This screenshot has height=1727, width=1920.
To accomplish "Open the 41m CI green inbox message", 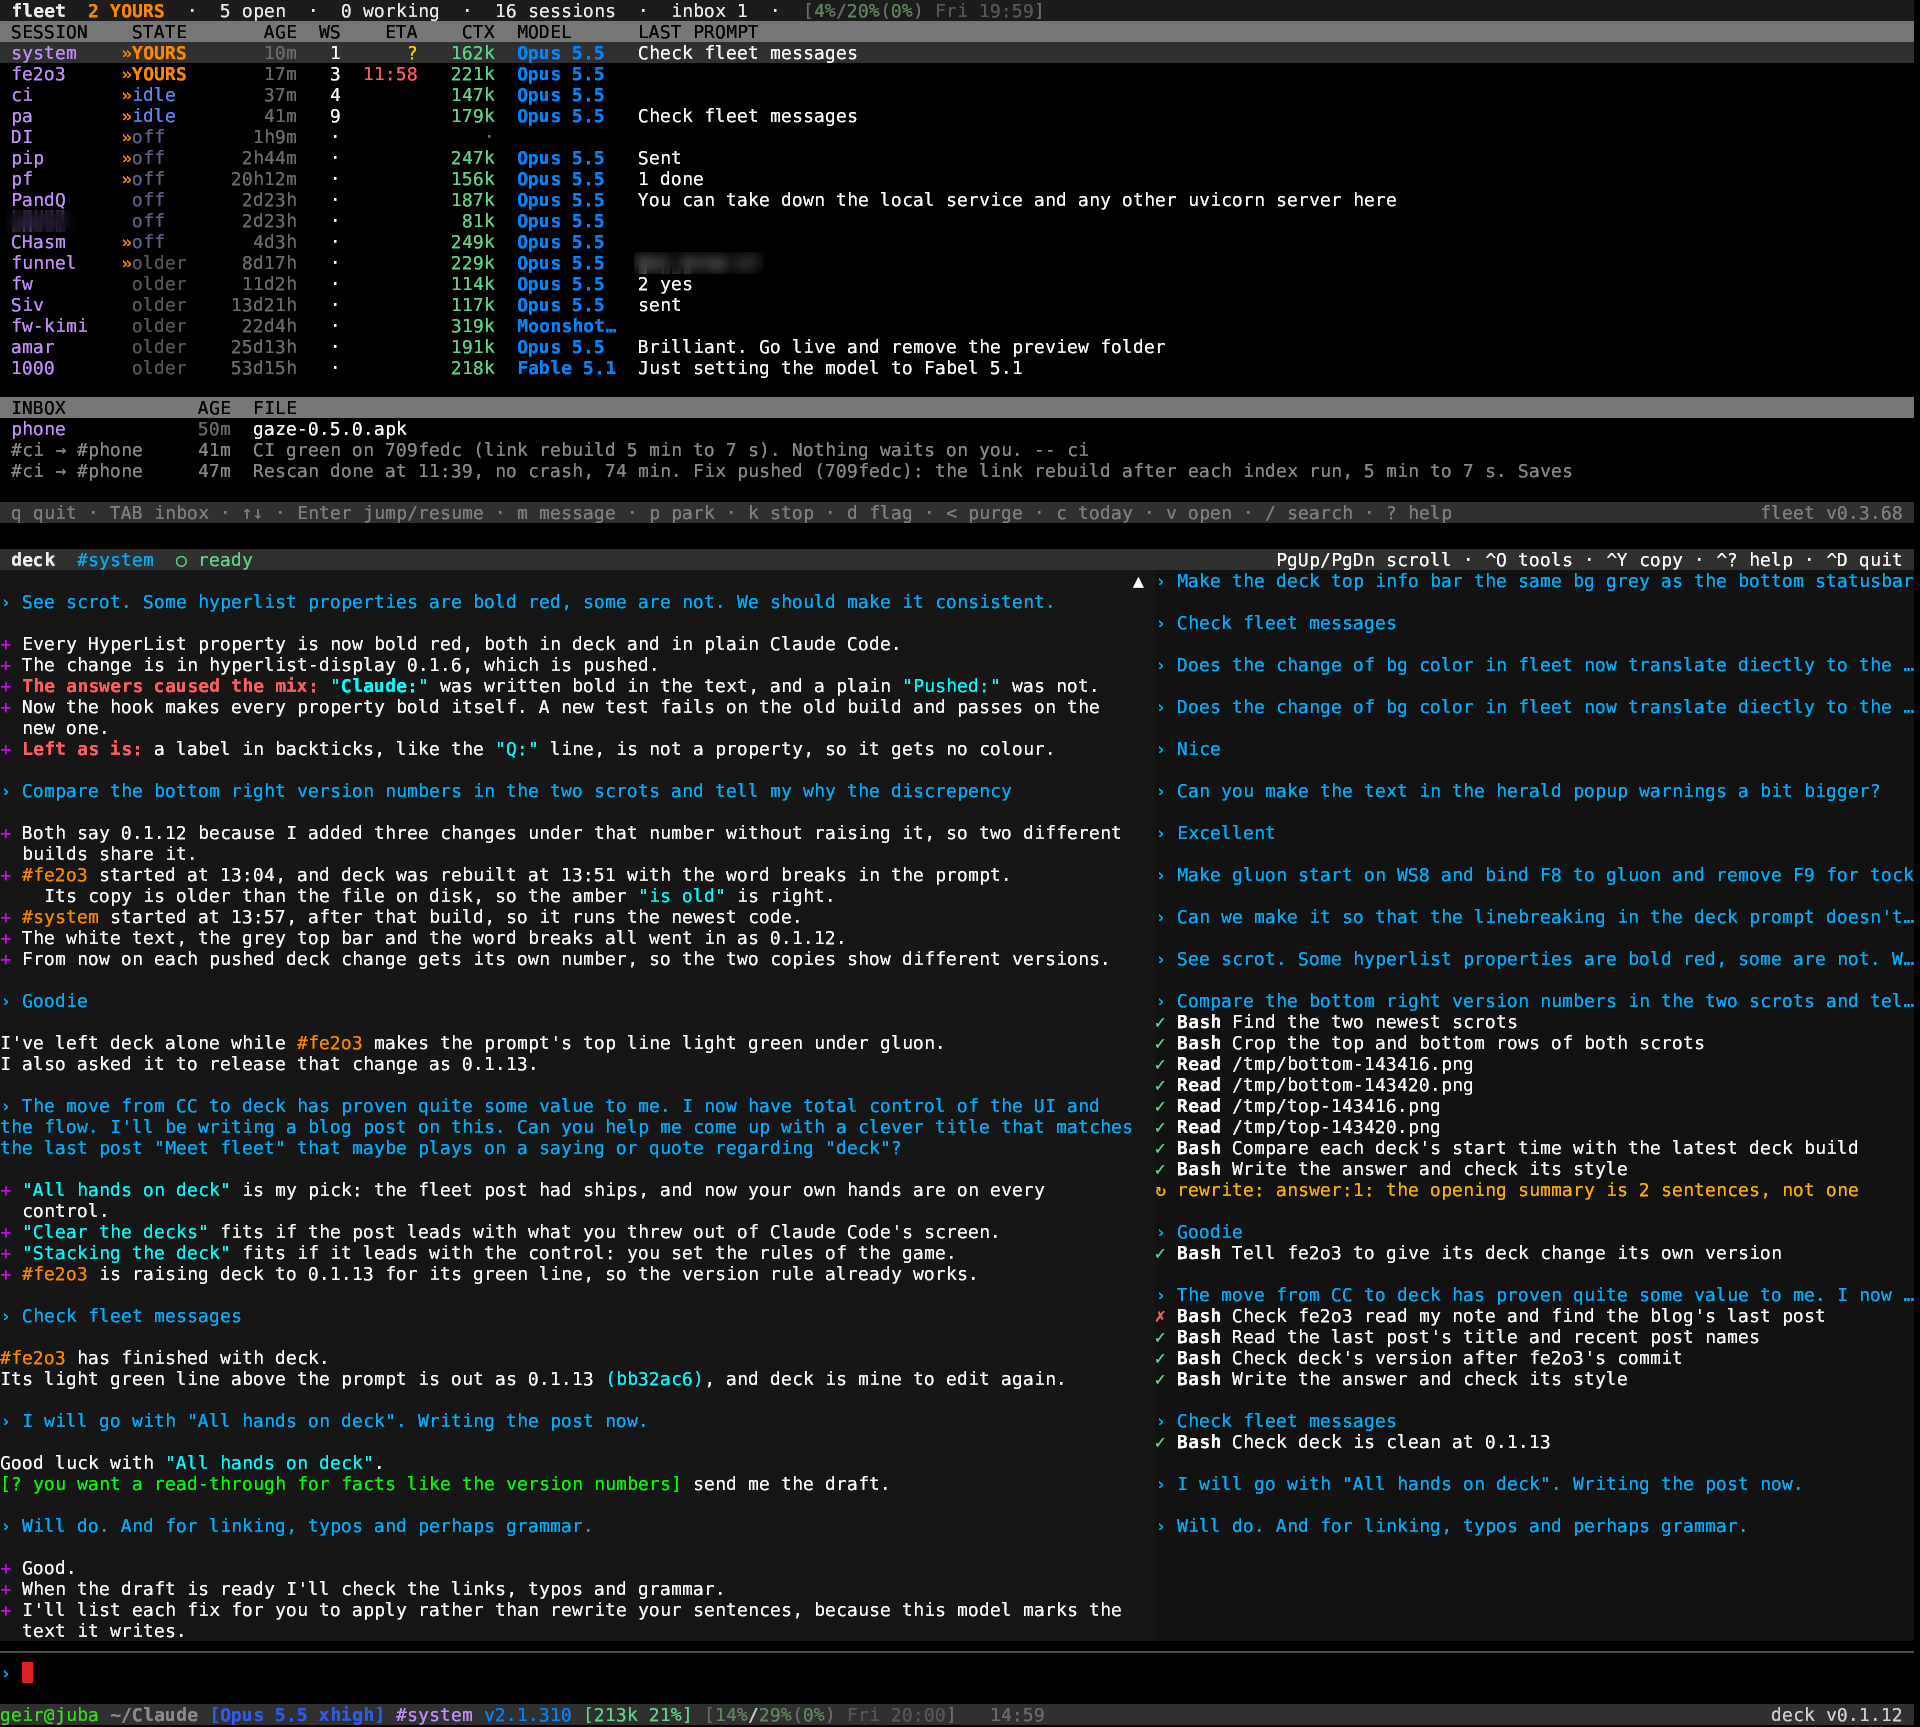I will (x=957, y=450).
